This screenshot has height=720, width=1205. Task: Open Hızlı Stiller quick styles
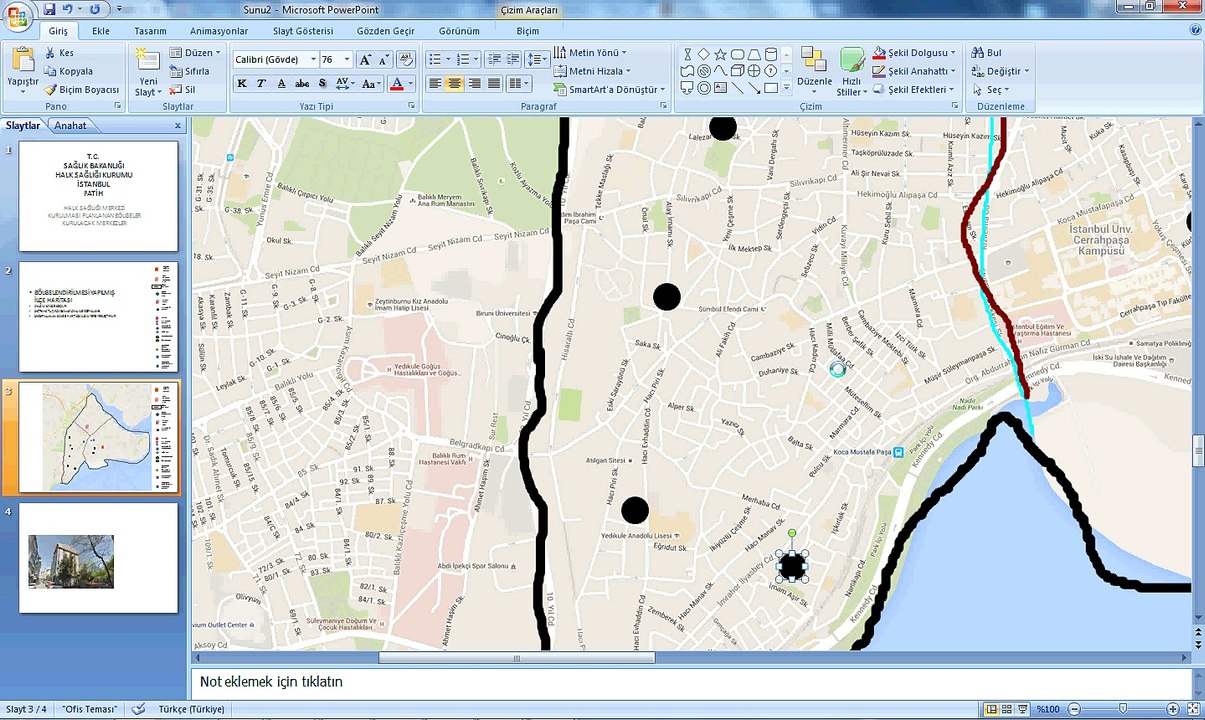click(851, 72)
